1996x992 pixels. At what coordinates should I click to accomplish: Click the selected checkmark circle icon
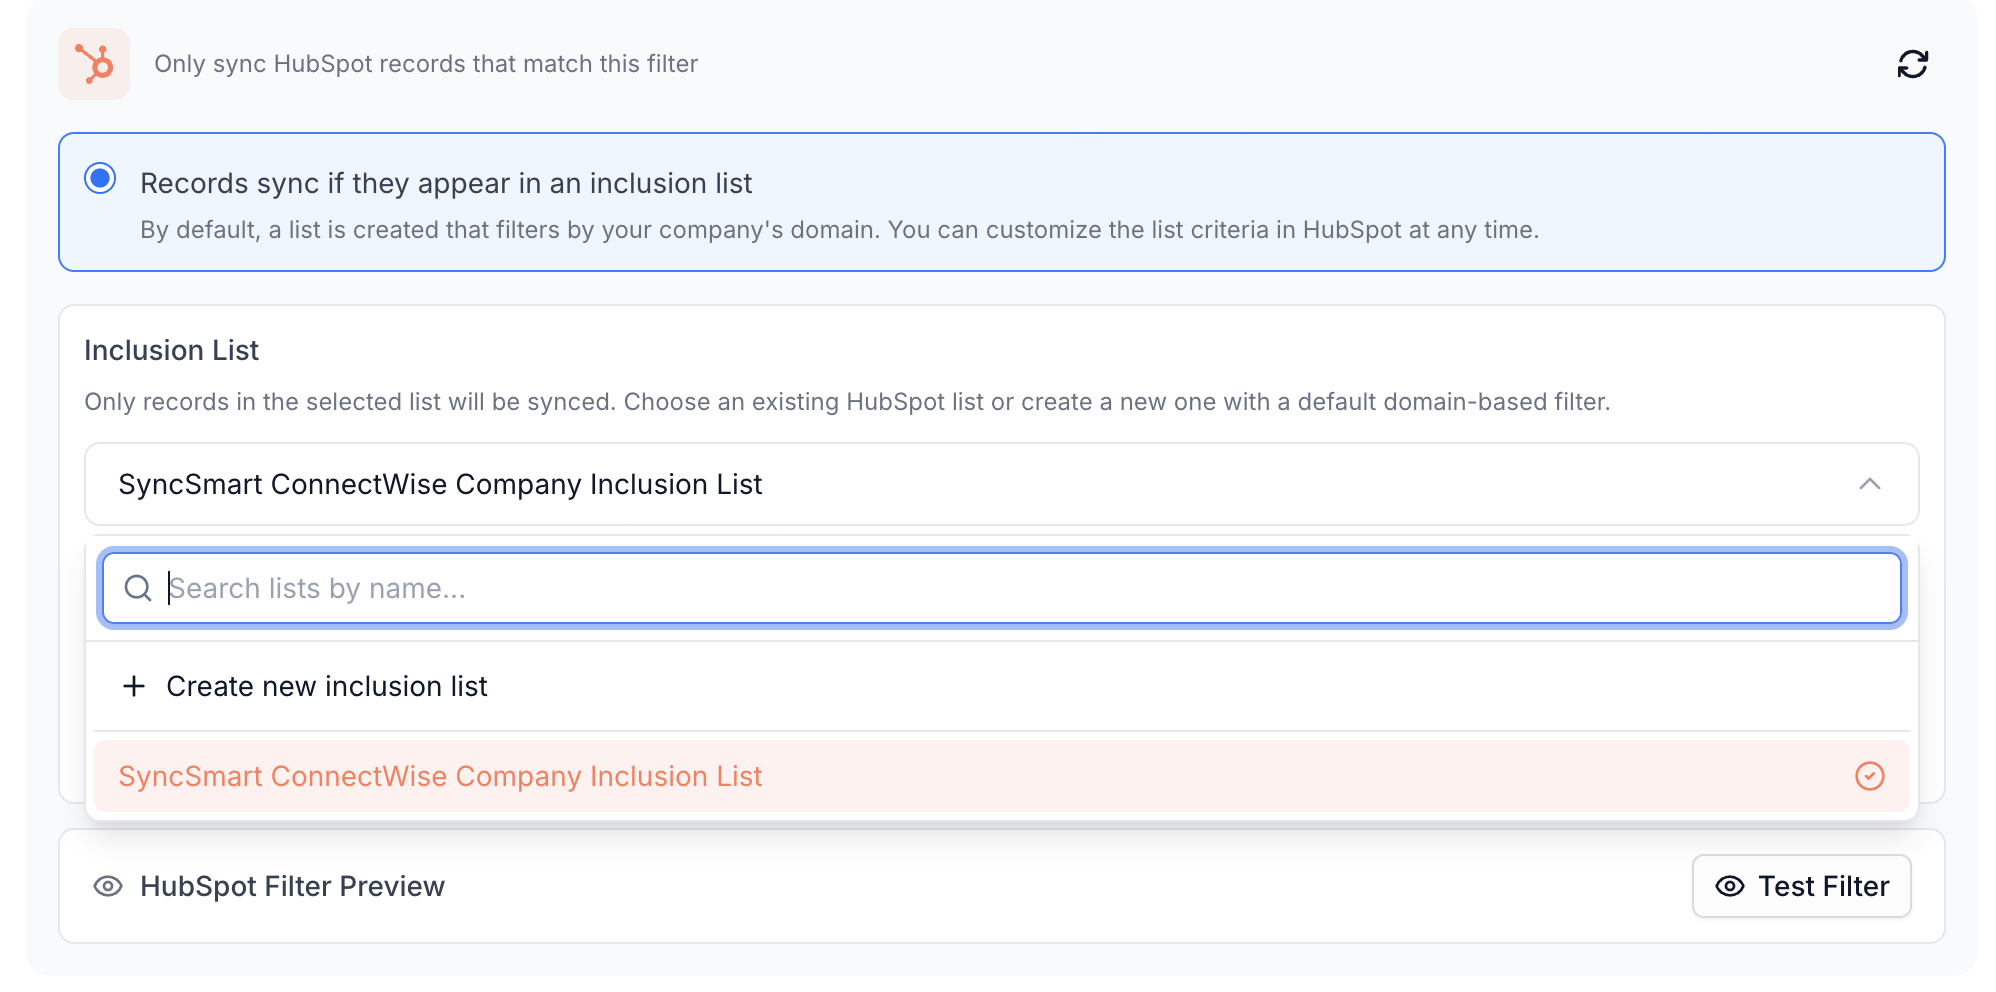pos(1869,776)
